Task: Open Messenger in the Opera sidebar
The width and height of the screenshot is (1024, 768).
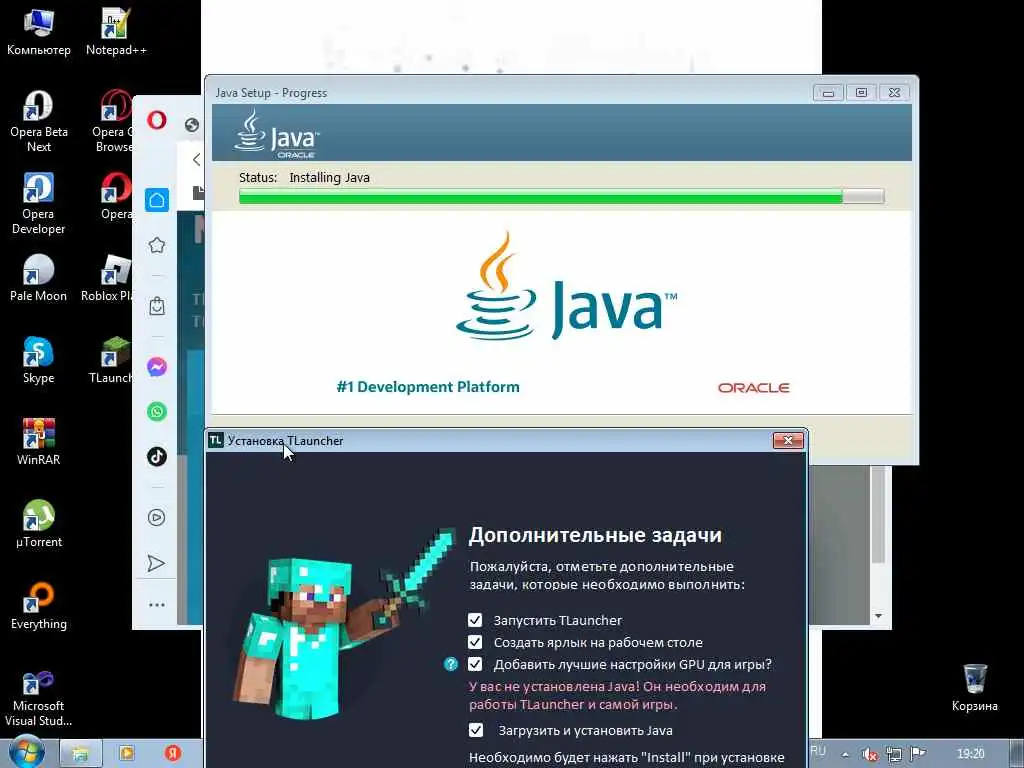Action: [157, 367]
